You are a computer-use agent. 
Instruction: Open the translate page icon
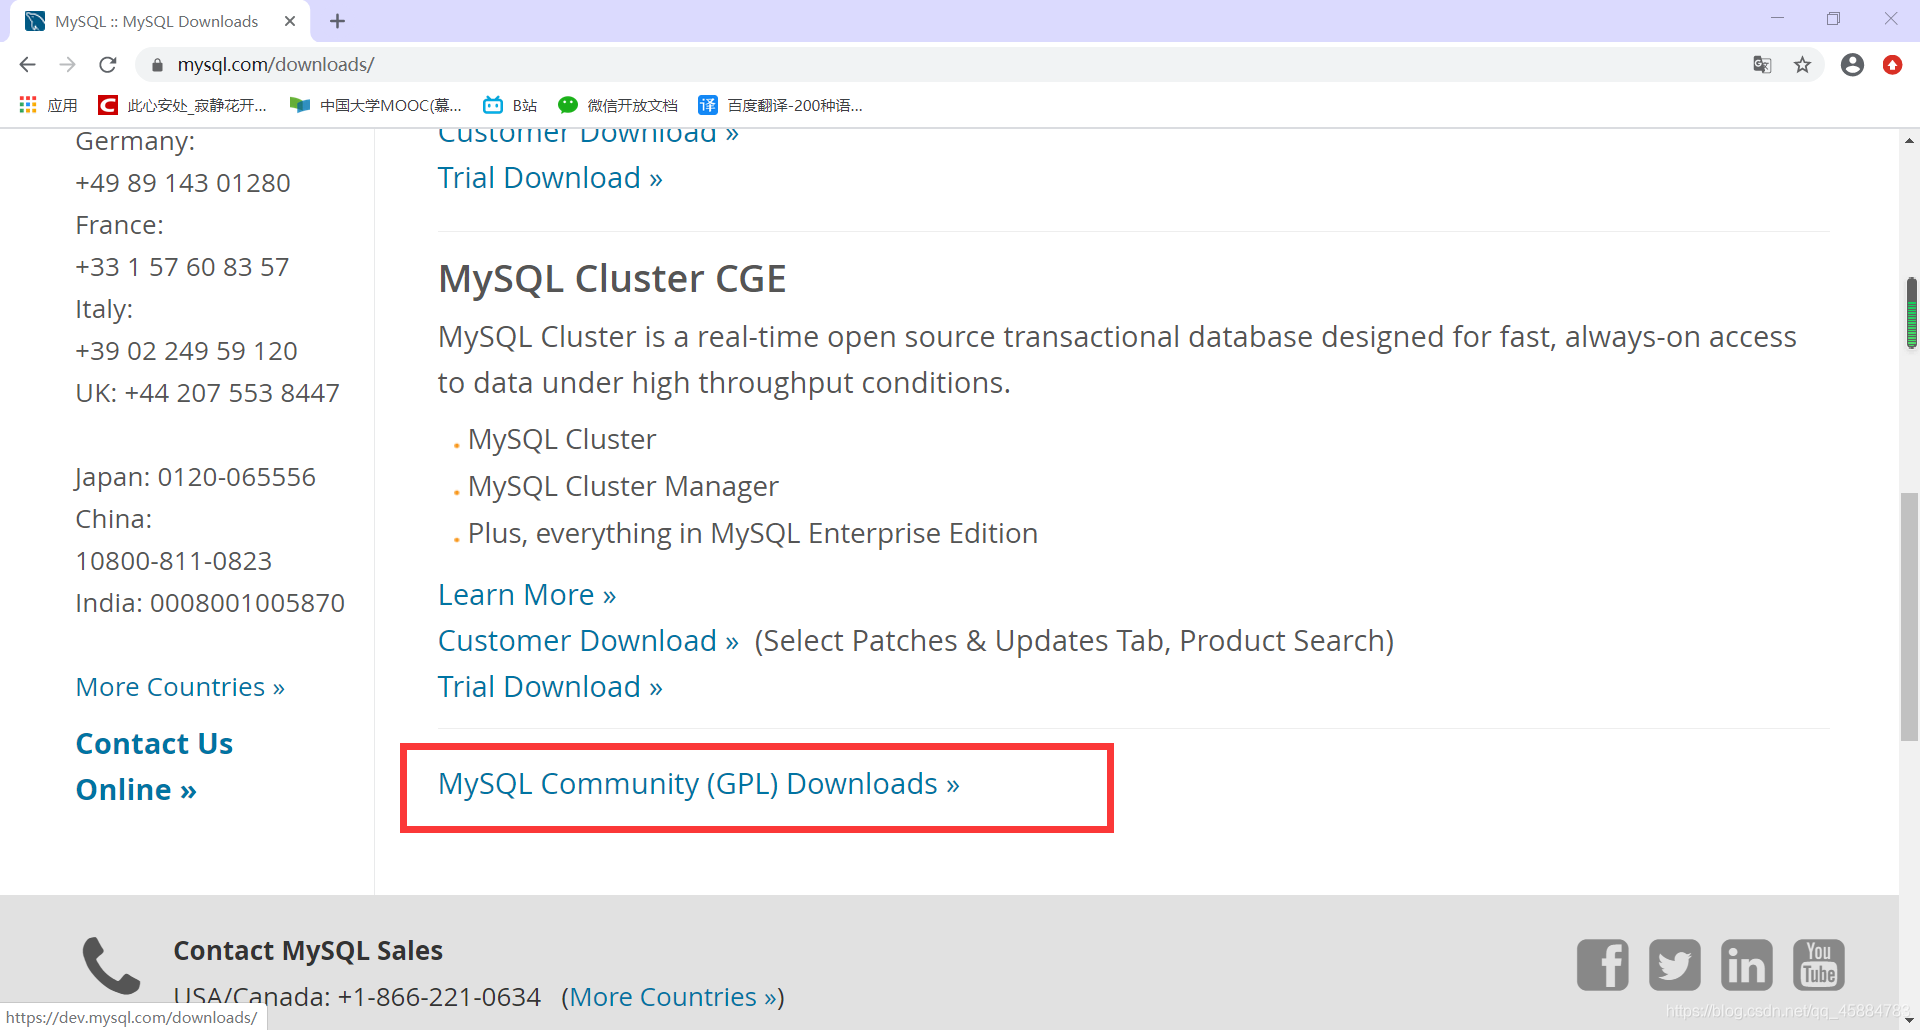pyautogui.click(x=1762, y=65)
